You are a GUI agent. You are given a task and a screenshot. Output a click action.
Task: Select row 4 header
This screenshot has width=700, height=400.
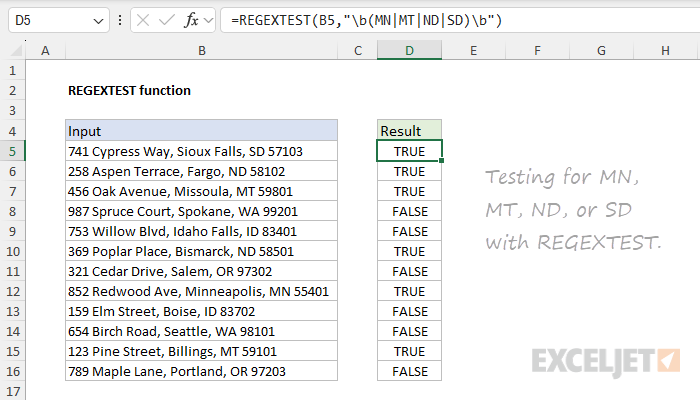pos(12,131)
